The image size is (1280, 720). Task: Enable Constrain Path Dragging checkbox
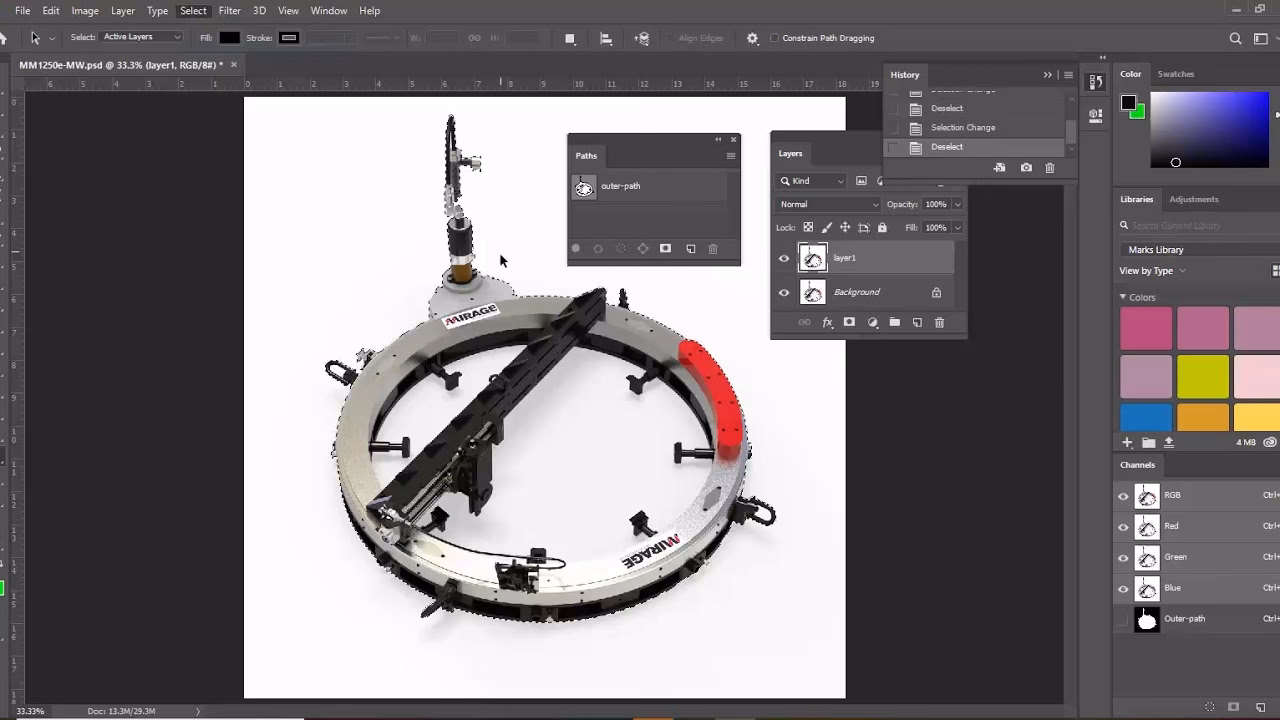[x=774, y=38]
